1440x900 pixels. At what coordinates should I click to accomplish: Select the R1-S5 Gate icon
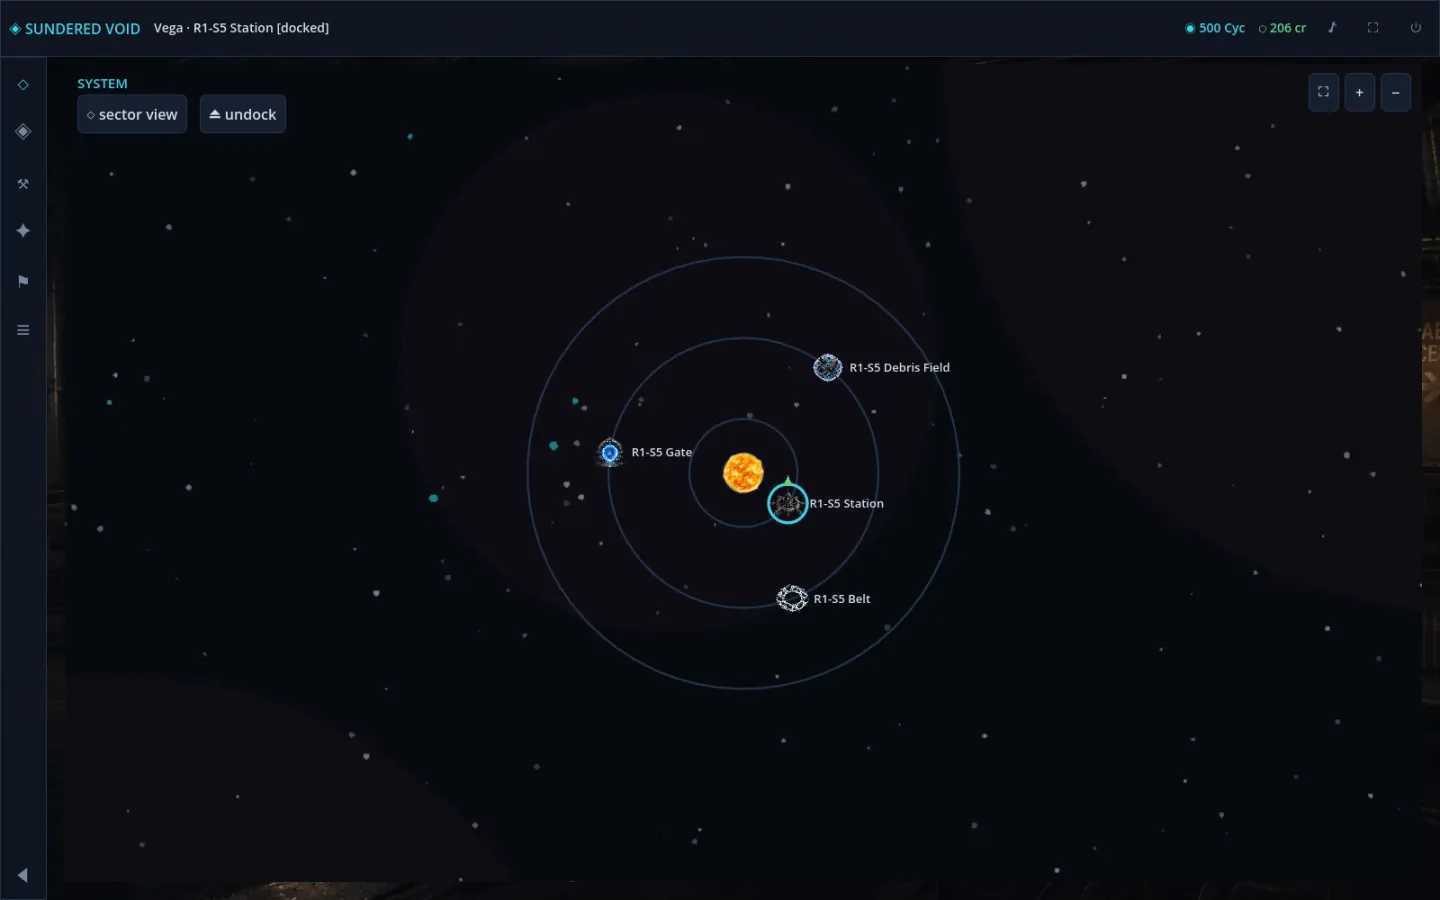click(610, 453)
